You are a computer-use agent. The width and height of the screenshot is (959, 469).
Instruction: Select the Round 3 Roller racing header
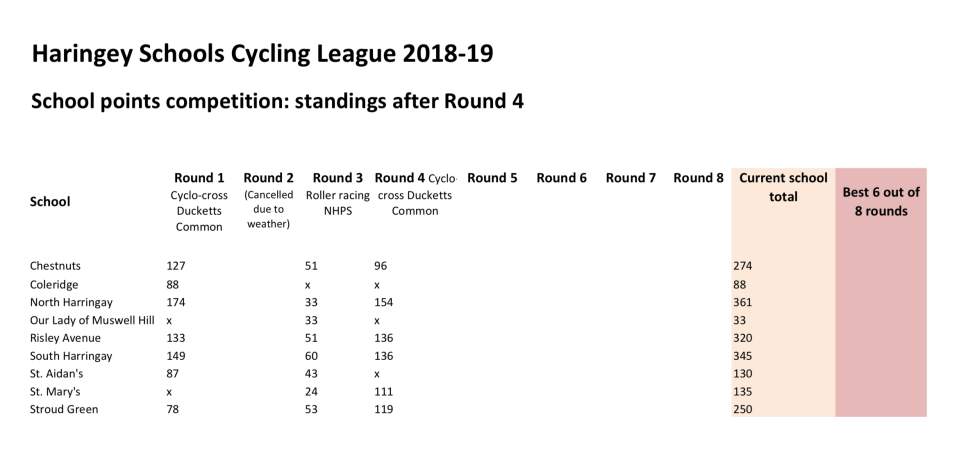coord(337,194)
